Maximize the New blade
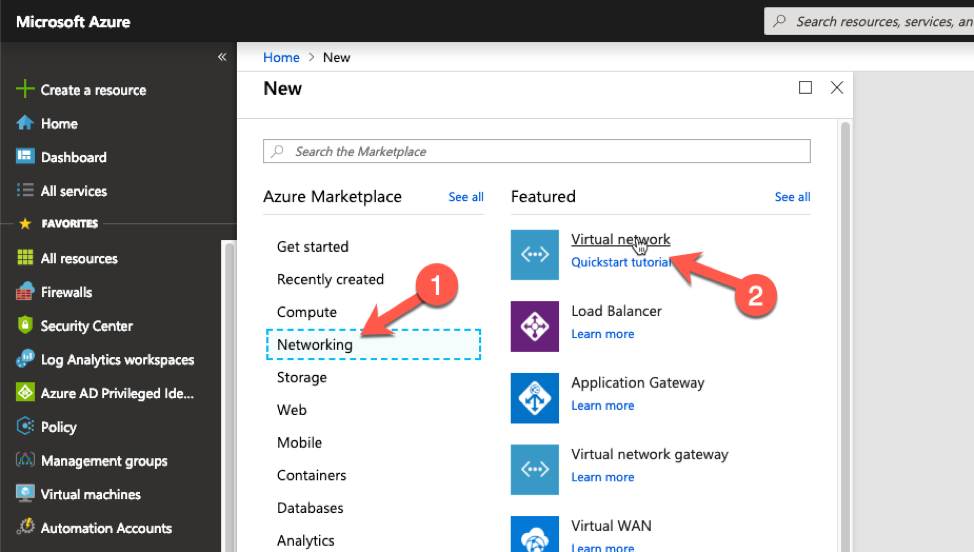Viewport: 974px width, 552px height. click(x=805, y=88)
